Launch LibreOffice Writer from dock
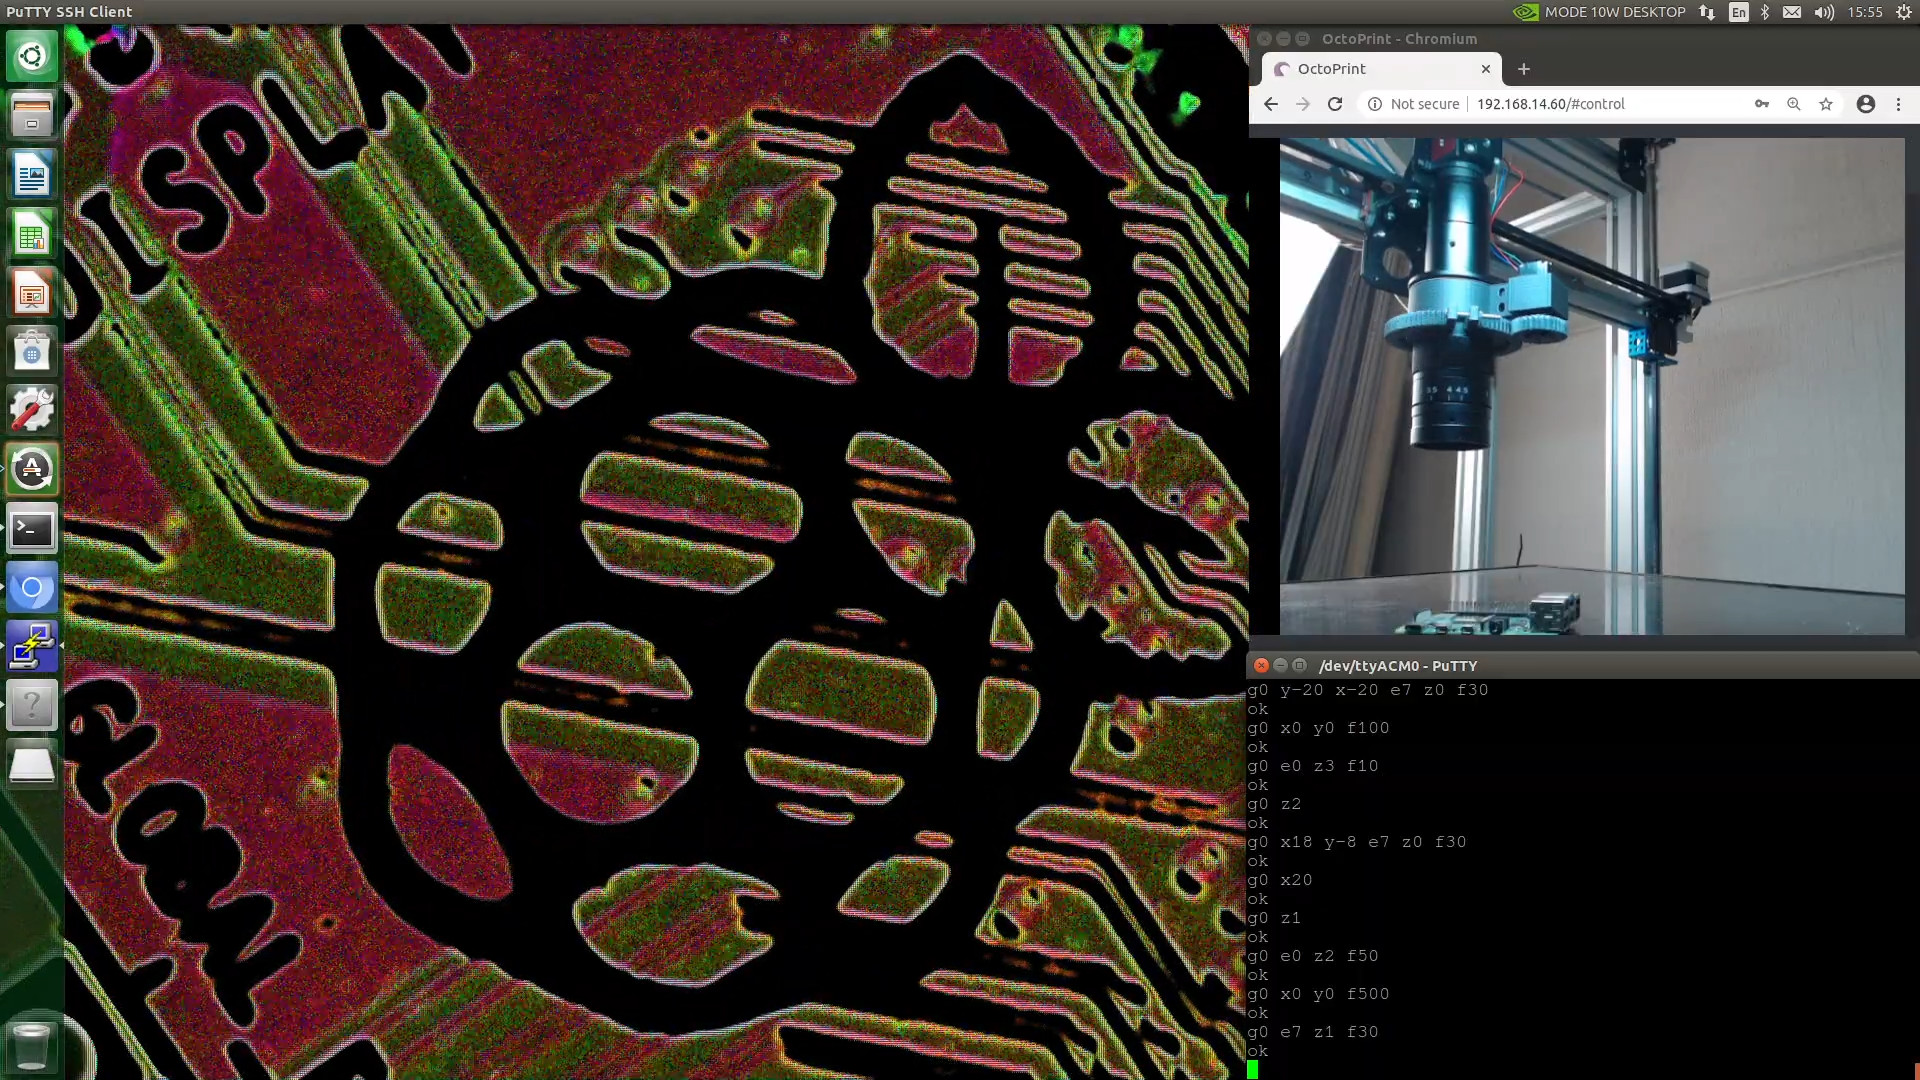This screenshot has height=1080, width=1920. (32, 176)
